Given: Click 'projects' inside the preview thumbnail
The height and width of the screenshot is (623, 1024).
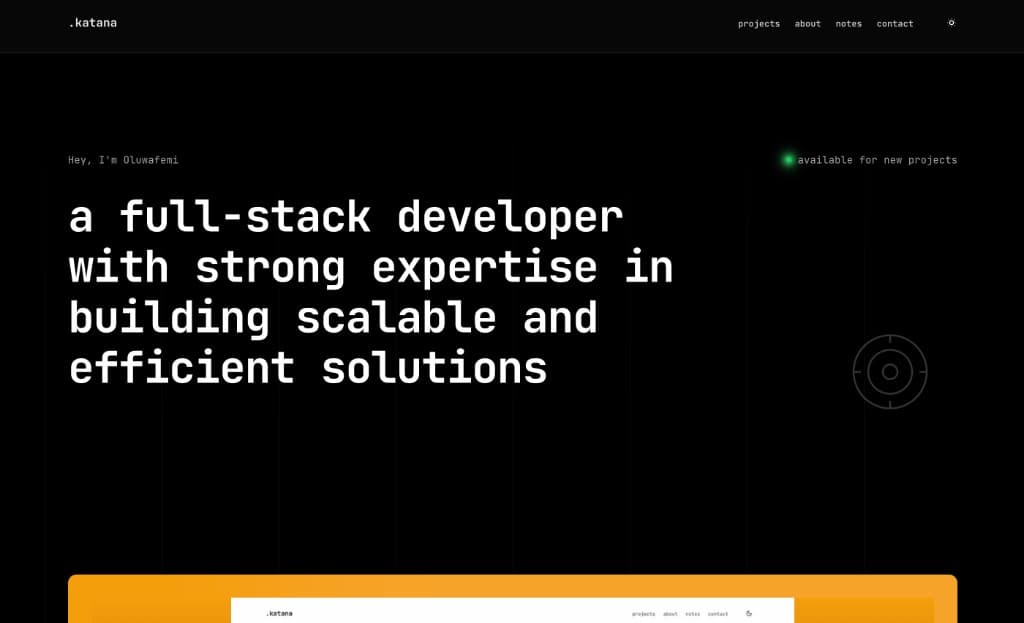Looking at the screenshot, I should click(643, 614).
